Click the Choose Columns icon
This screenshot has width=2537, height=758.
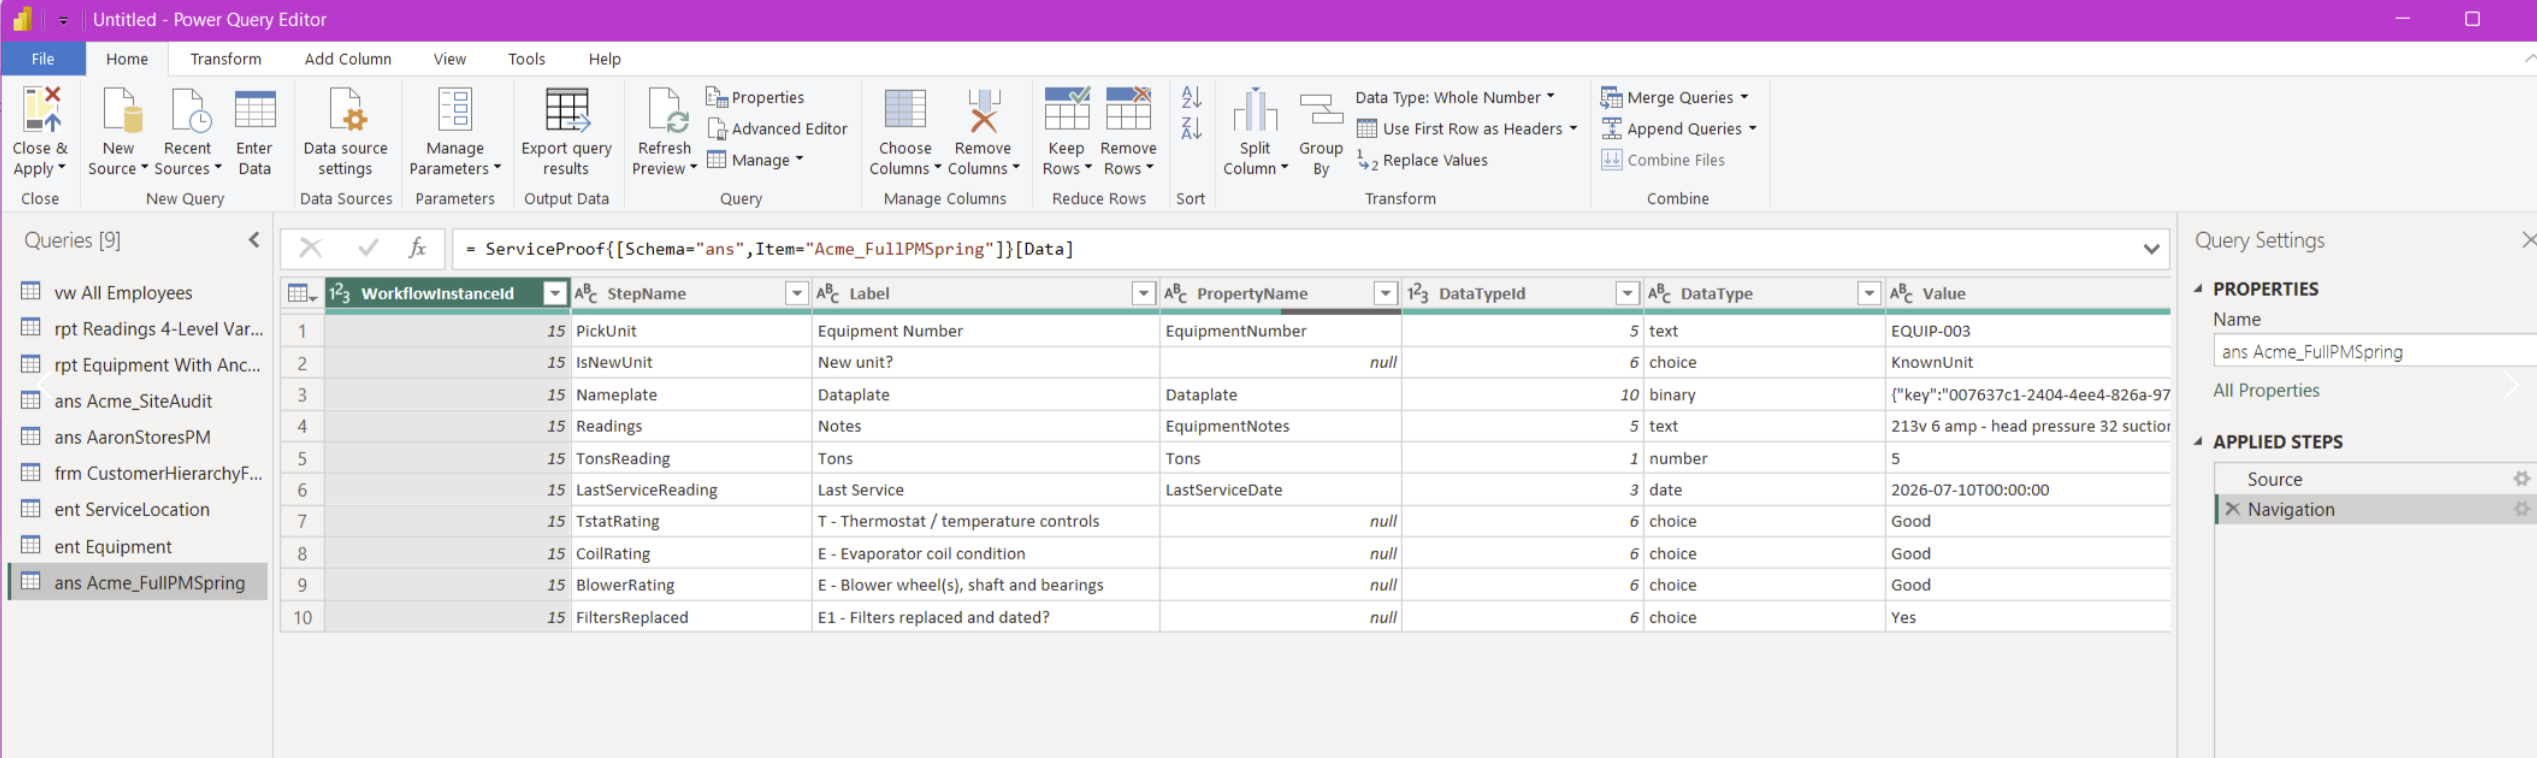[x=905, y=109]
